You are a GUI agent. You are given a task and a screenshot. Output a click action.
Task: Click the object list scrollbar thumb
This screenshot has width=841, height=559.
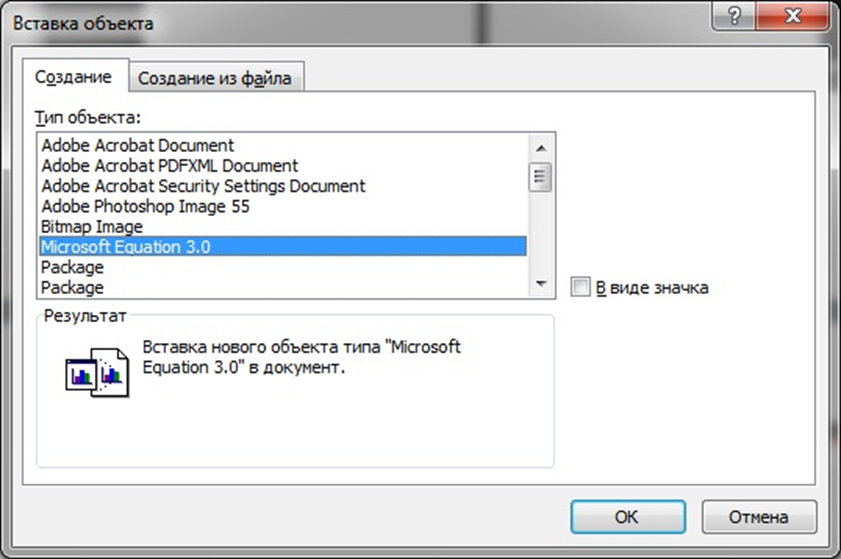[541, 176]
